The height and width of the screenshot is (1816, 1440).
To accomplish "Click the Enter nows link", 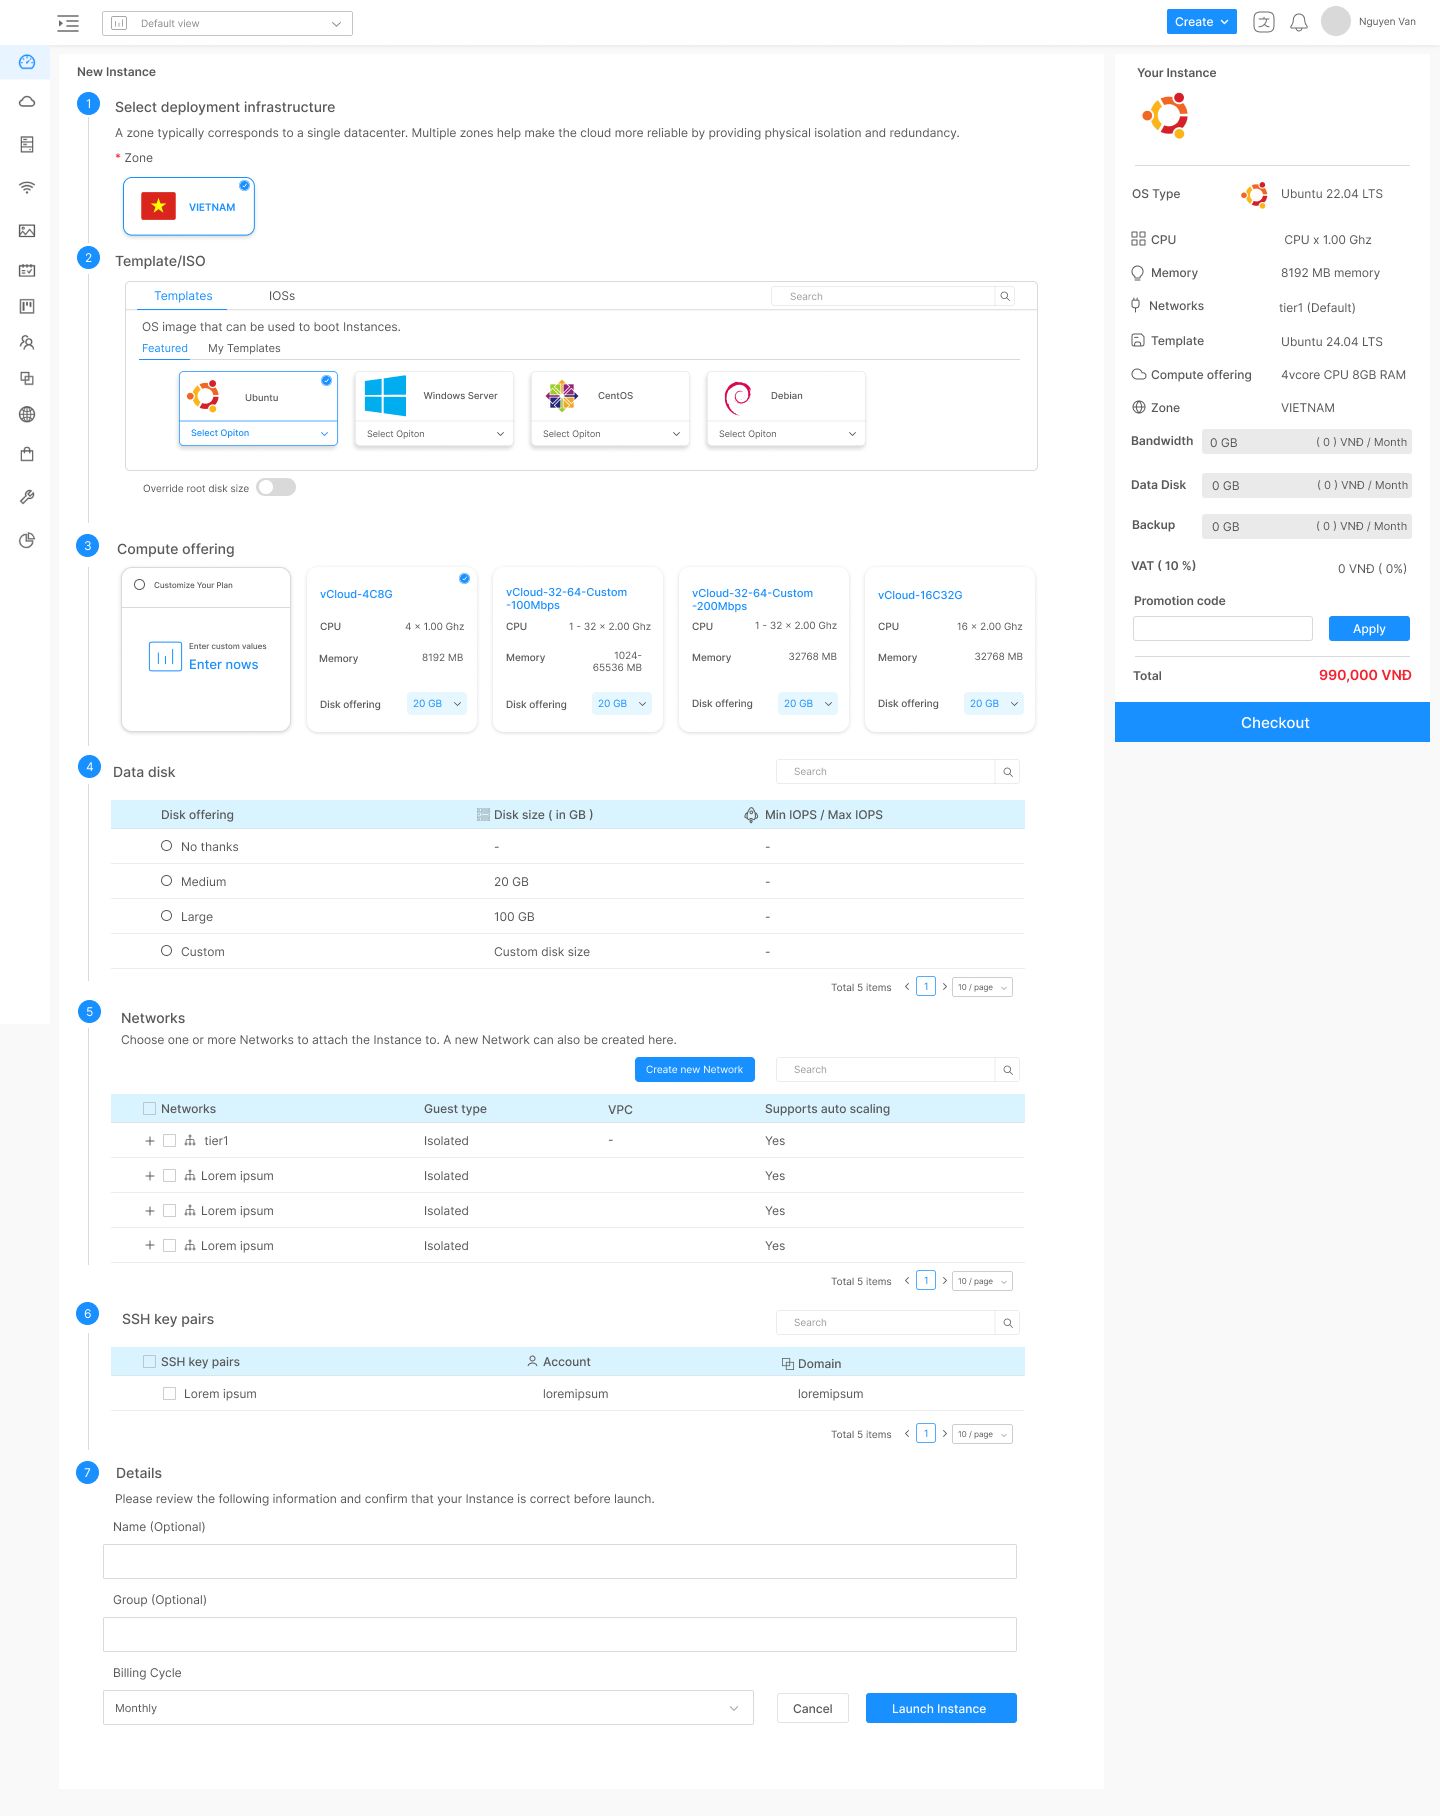I will (224, 665).
